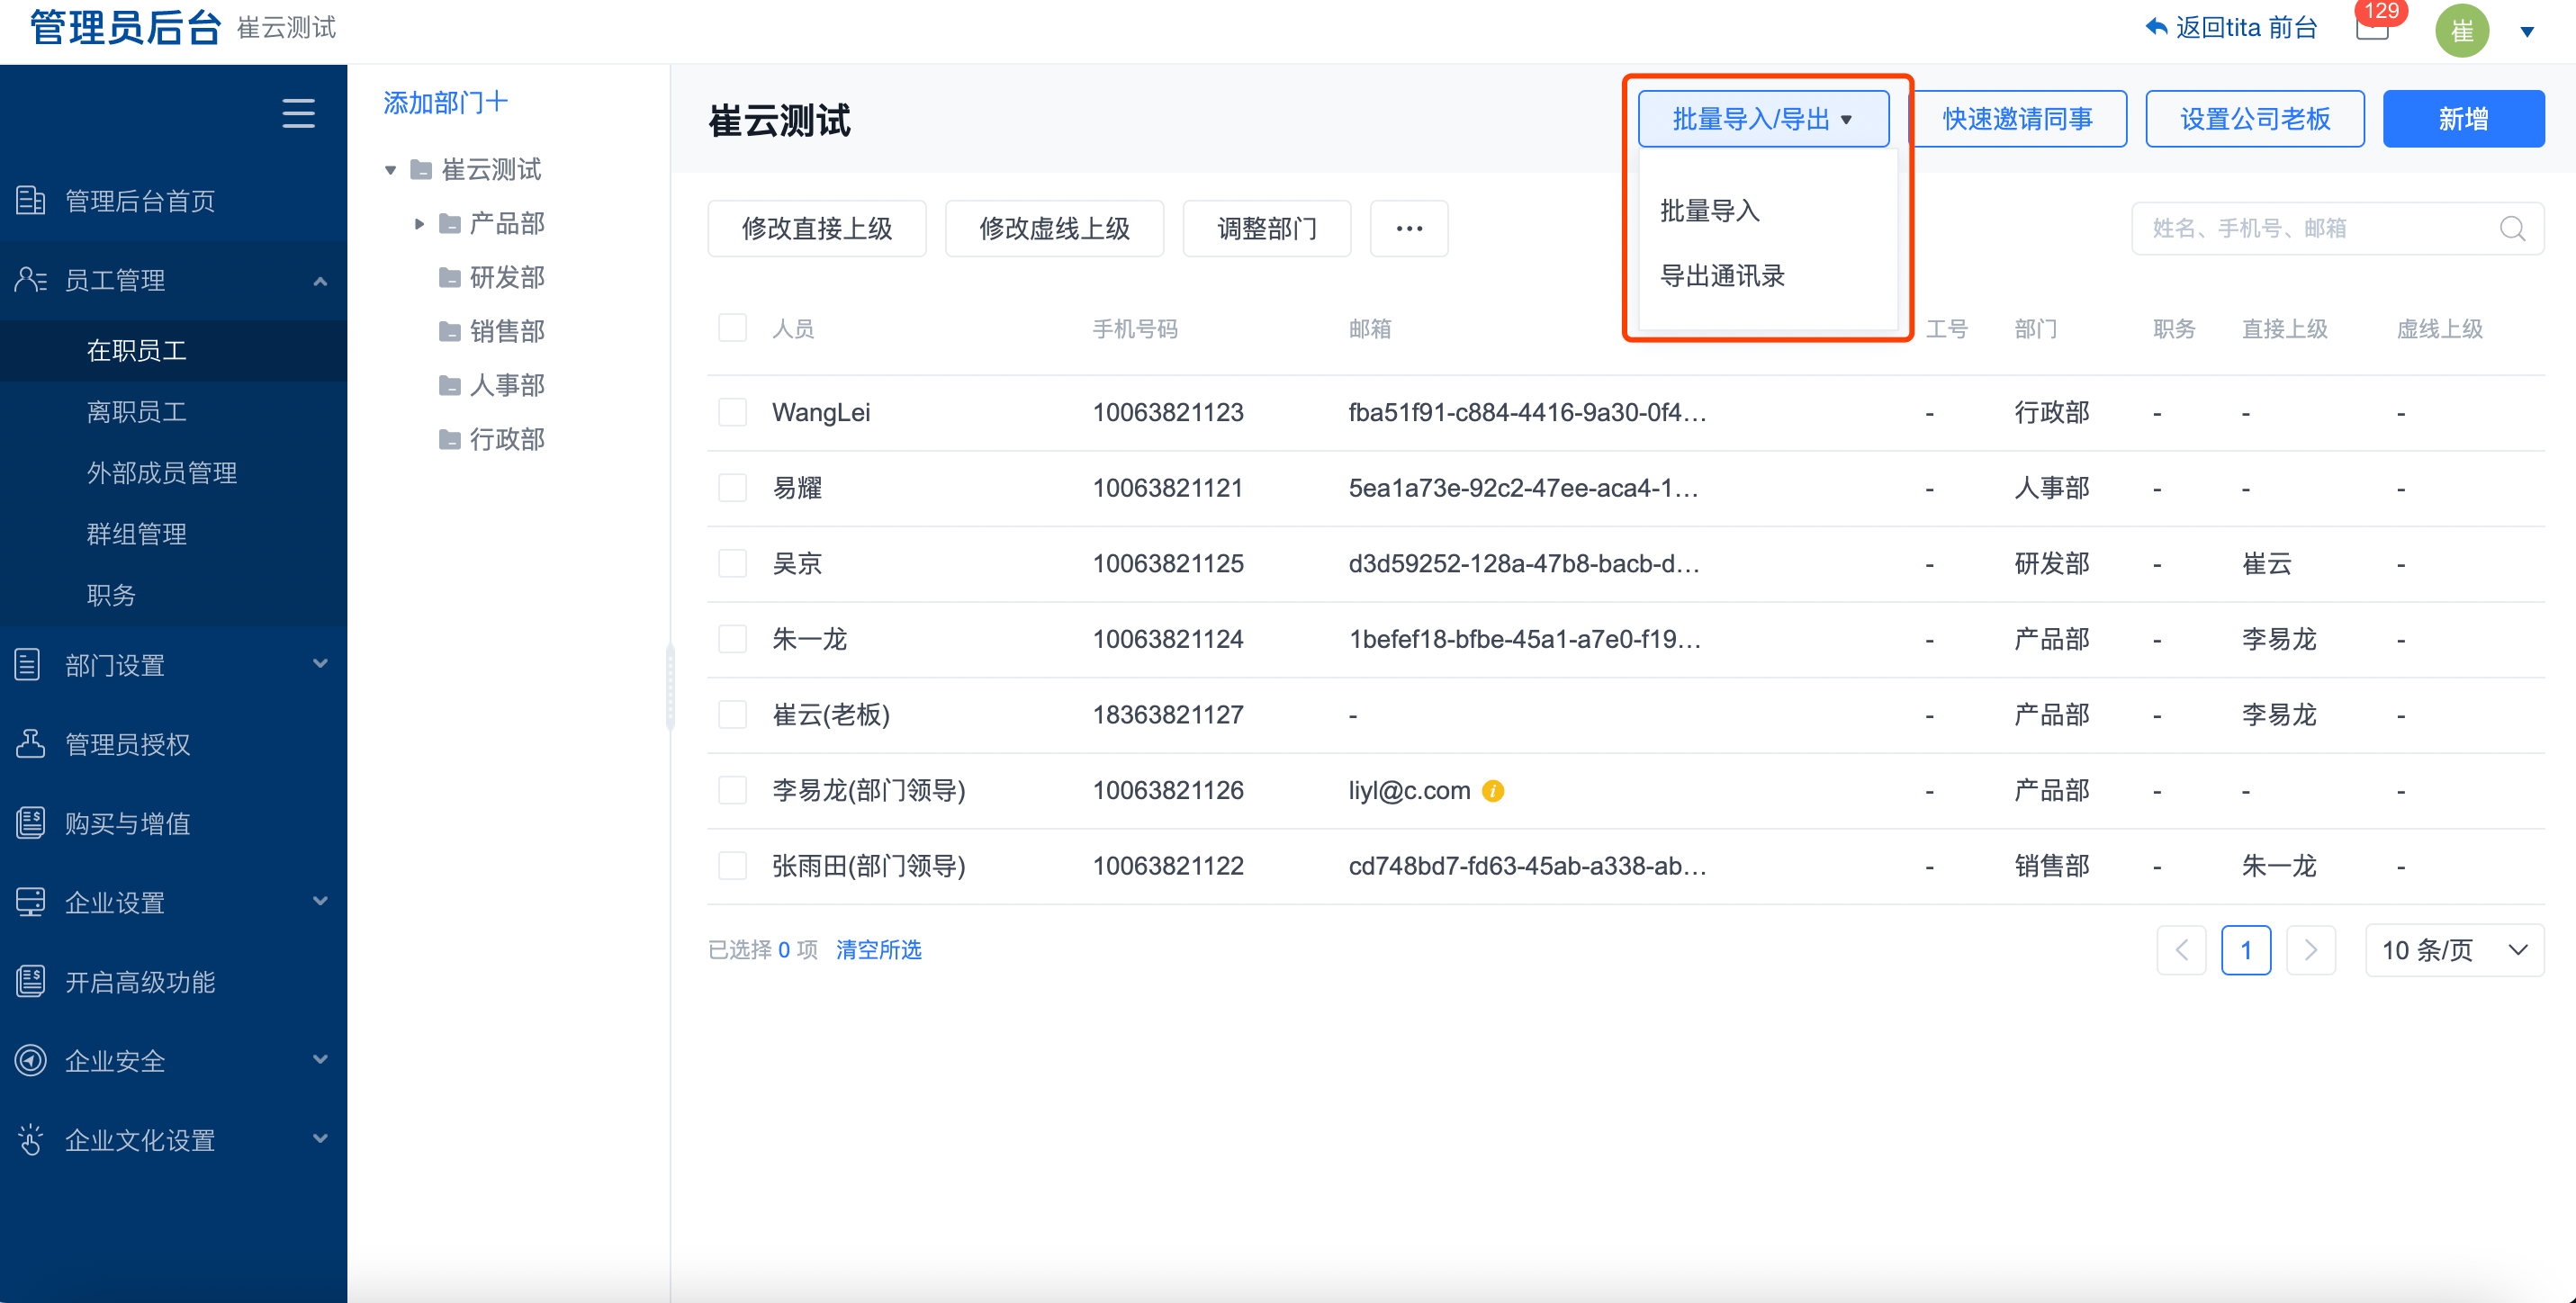Open the user account dropdown arrow
Image resolution: width=2576 pixels, height=1303 pixels.
[2526, 31]
